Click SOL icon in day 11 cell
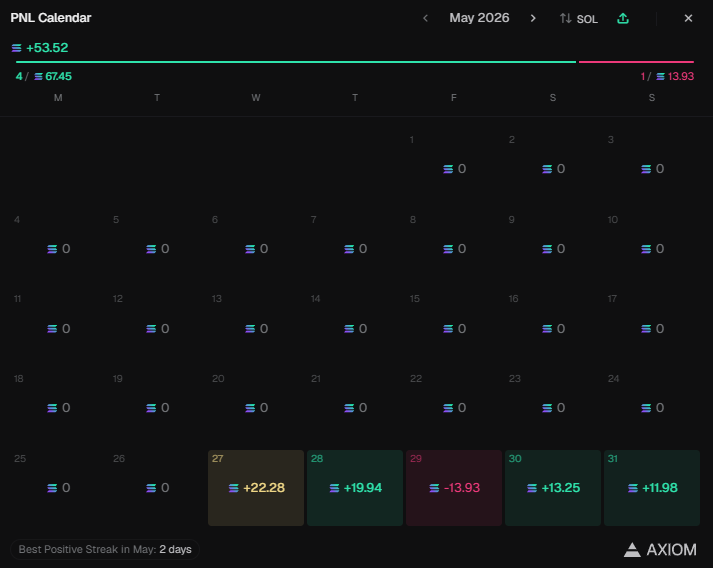The image size is (713, 568). (x=52, y=329)
